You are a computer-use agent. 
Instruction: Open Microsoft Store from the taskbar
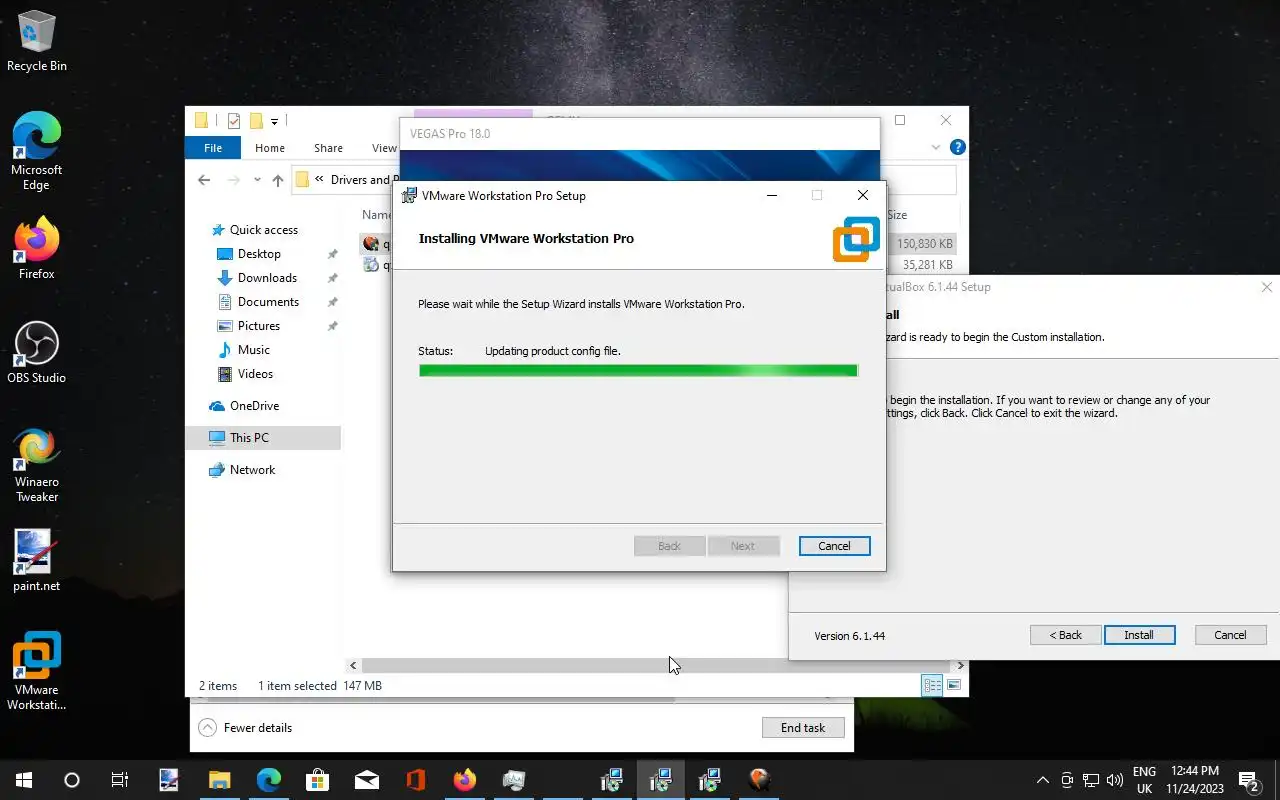coord(317,780)
